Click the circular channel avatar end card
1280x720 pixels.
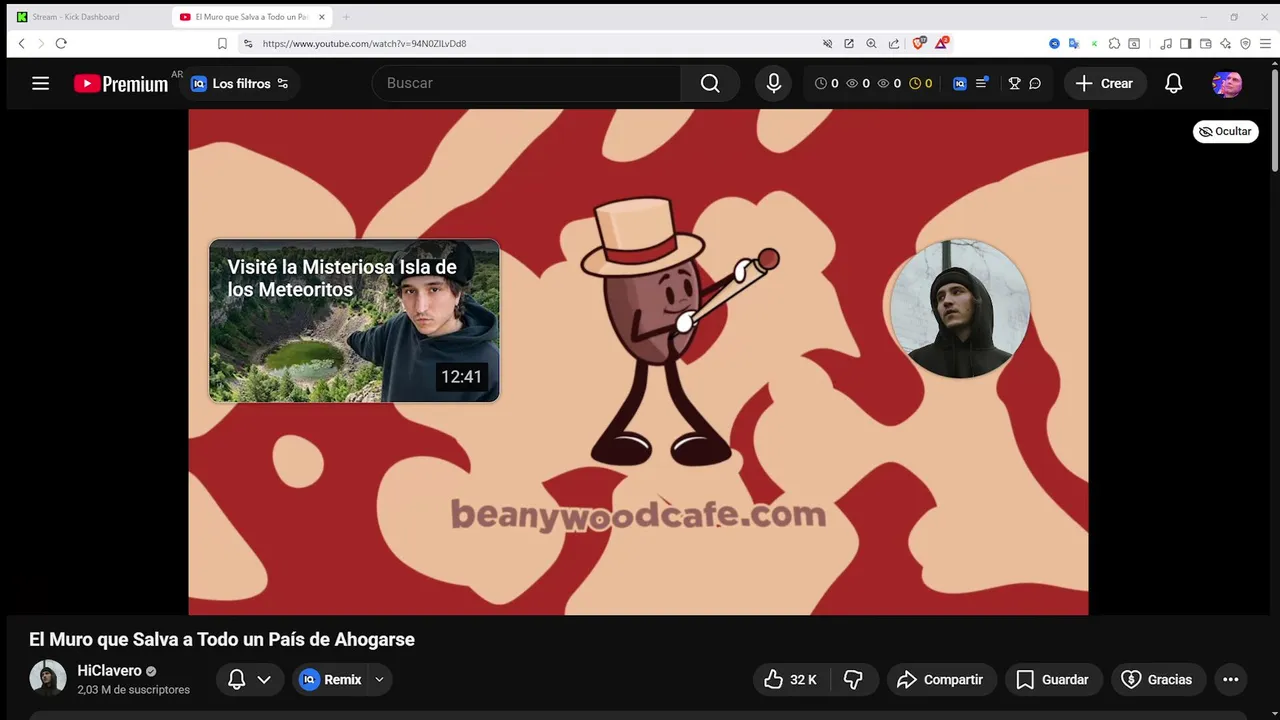tap(960, 309)
